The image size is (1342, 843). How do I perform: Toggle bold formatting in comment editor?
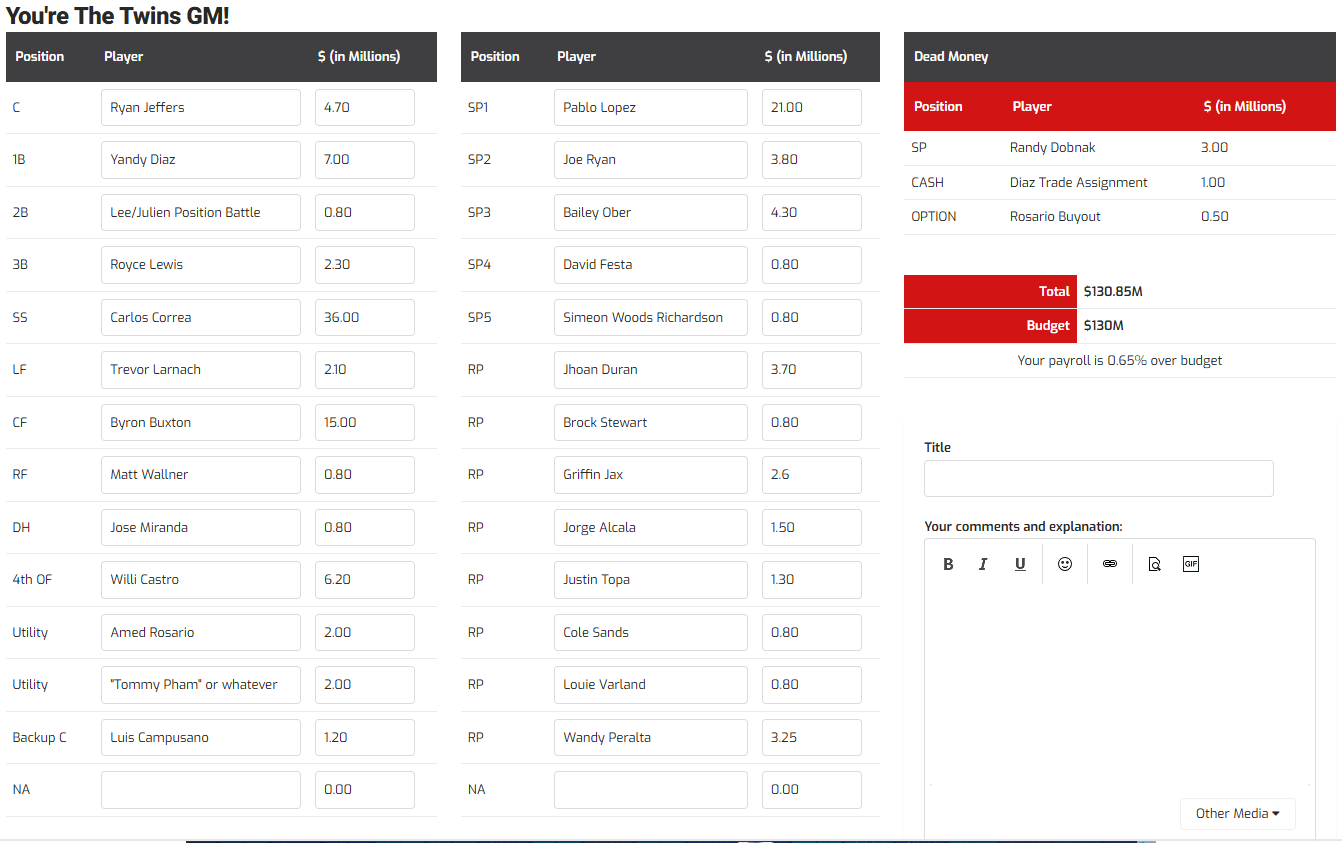948,564
